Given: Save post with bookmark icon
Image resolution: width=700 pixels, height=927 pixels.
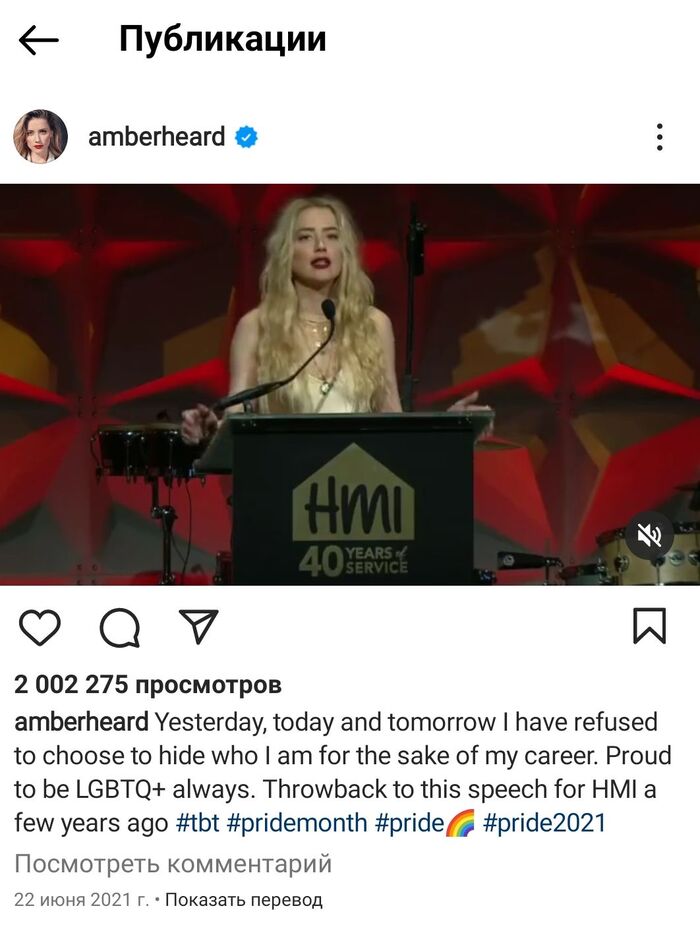Looking at the screenshot, I should [x=650, y=625].
